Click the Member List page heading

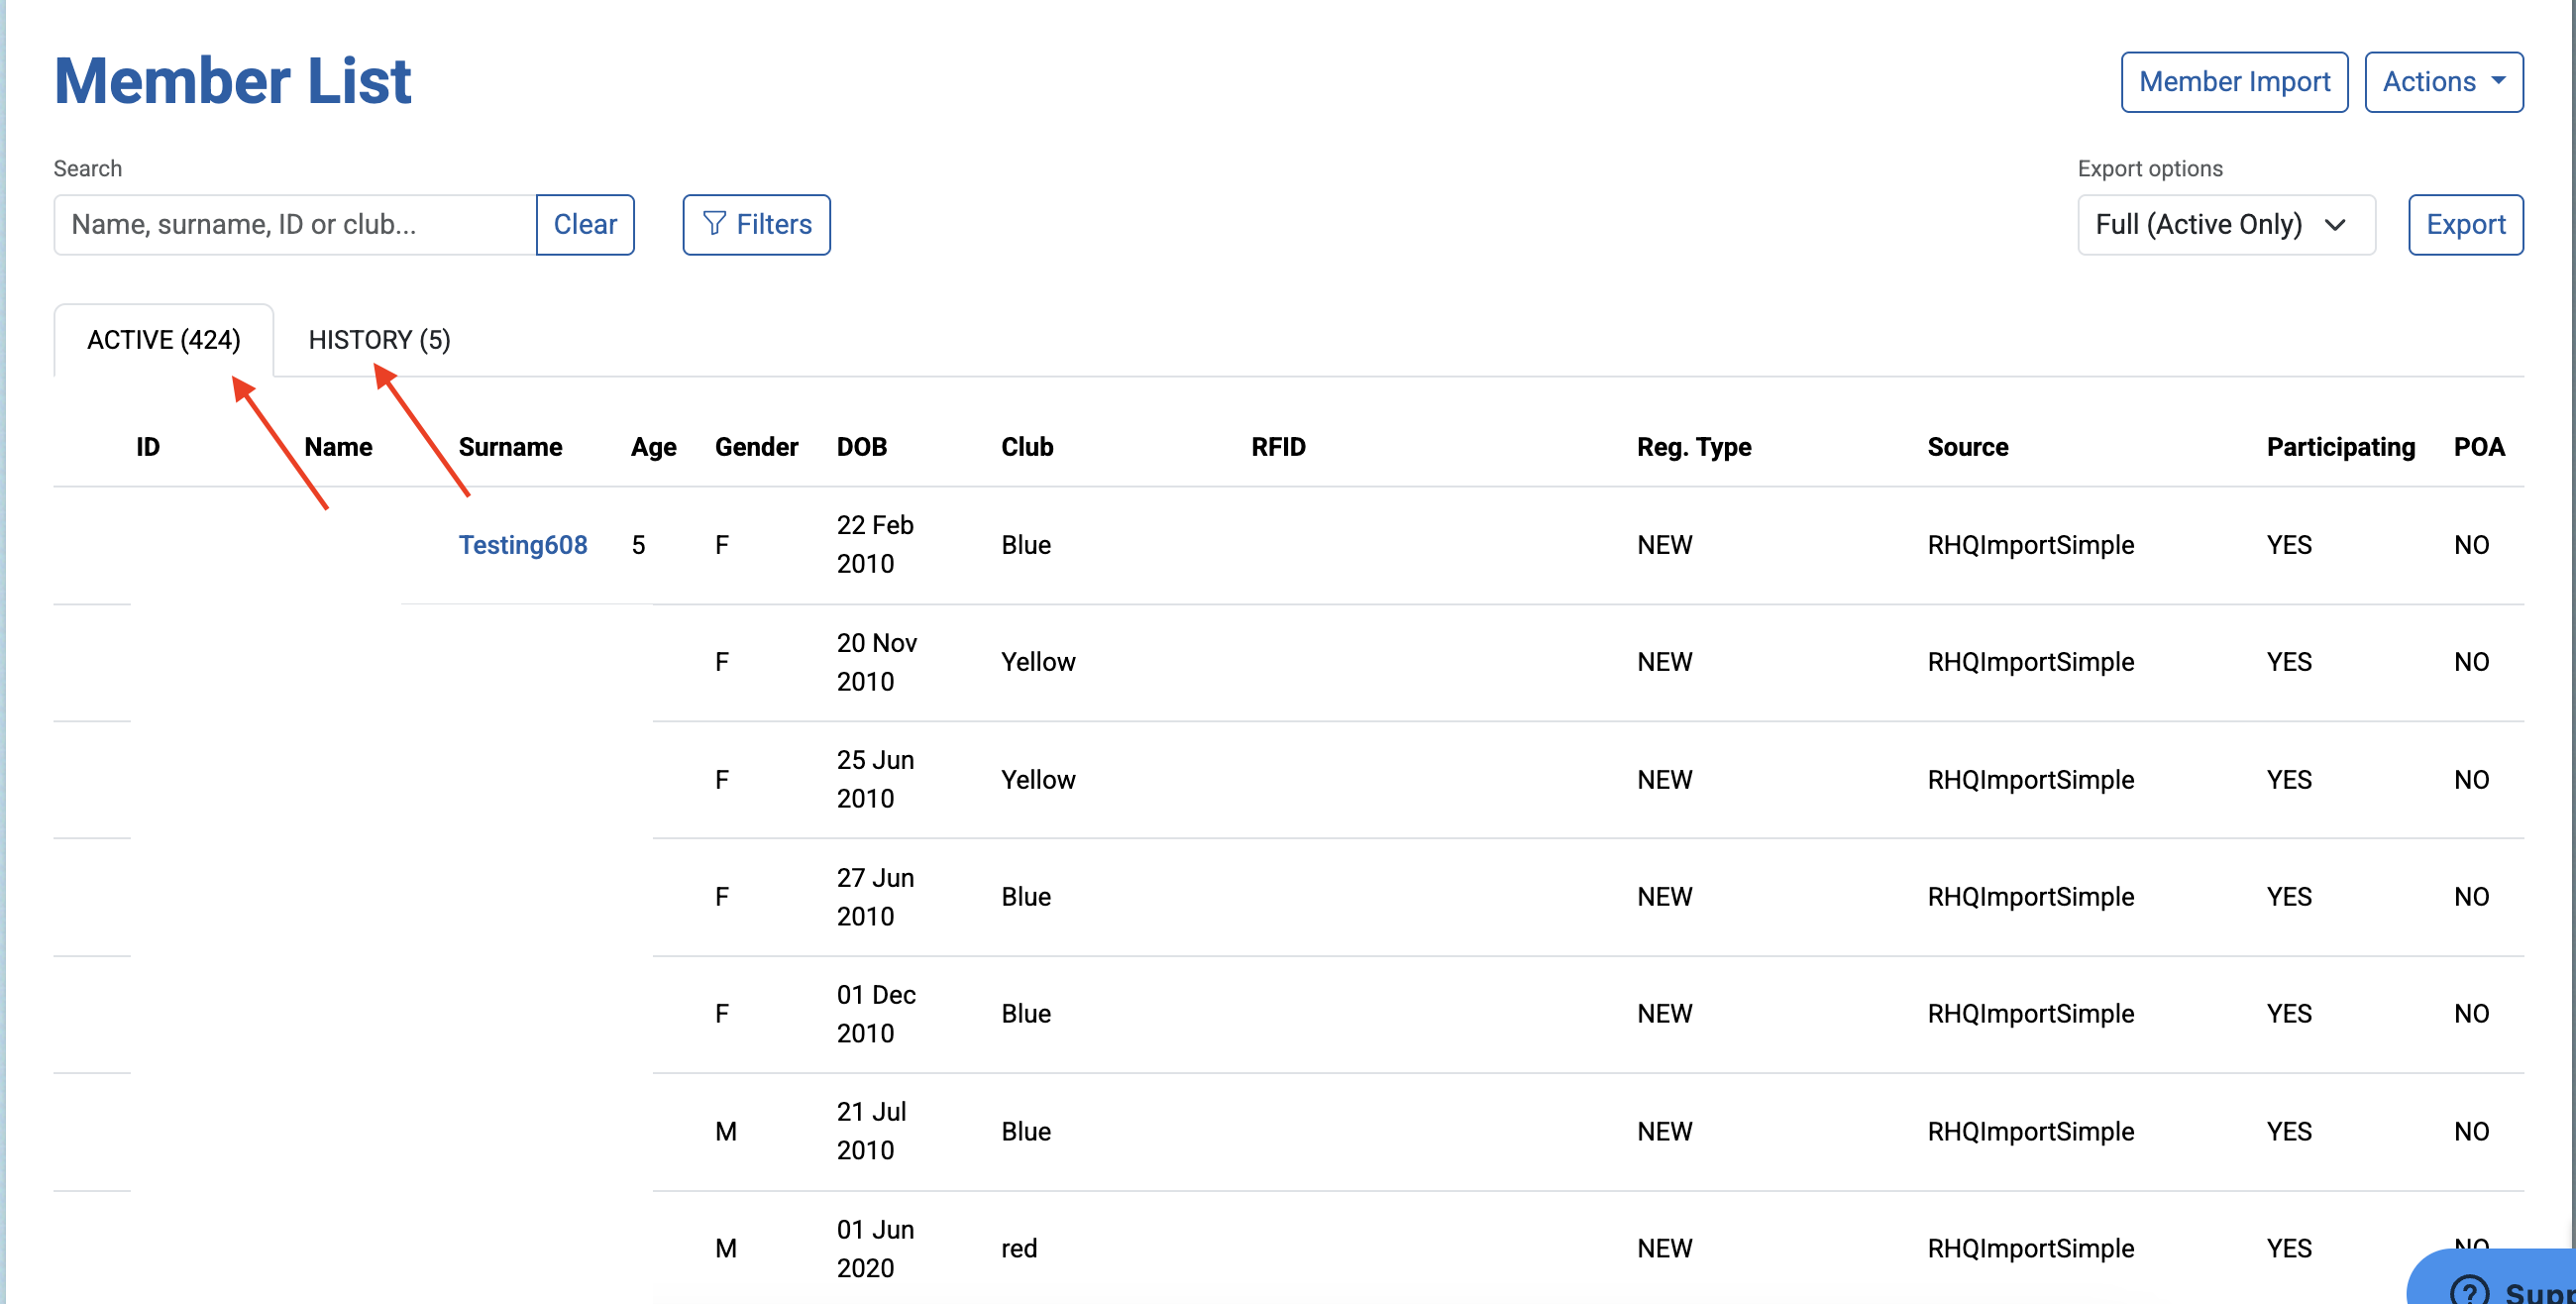click(232, 81)
